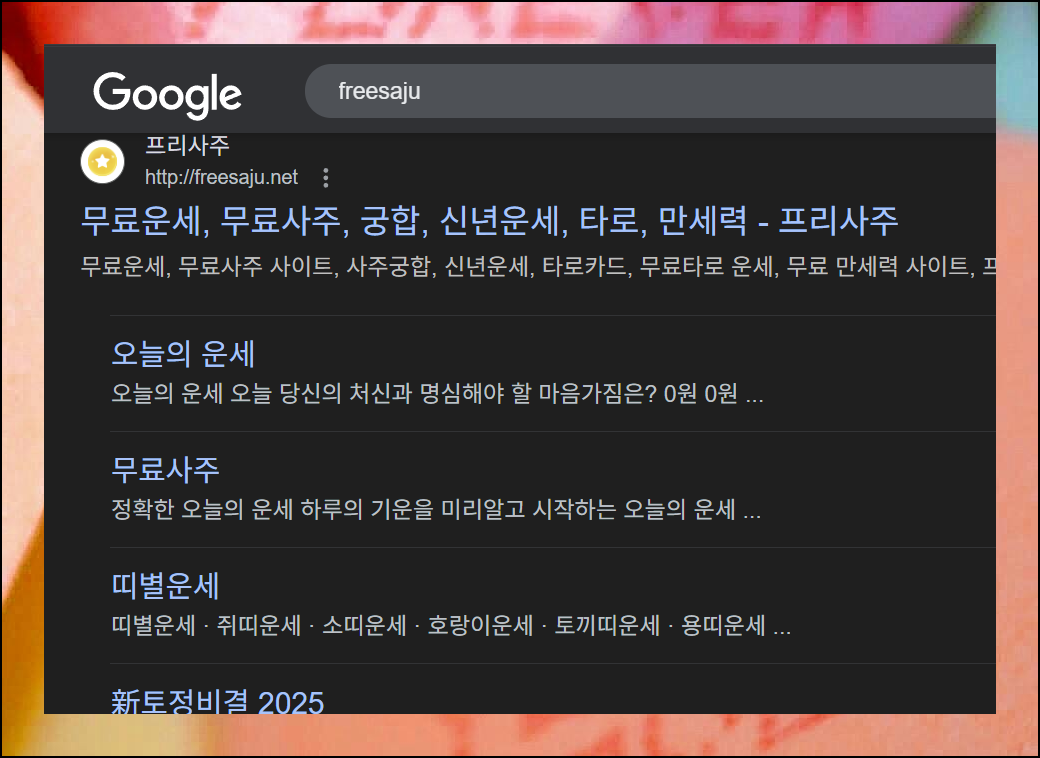The image size is (1040, 758).
Task: Click the freesaju search input field
Action: [x=650, y=91]
